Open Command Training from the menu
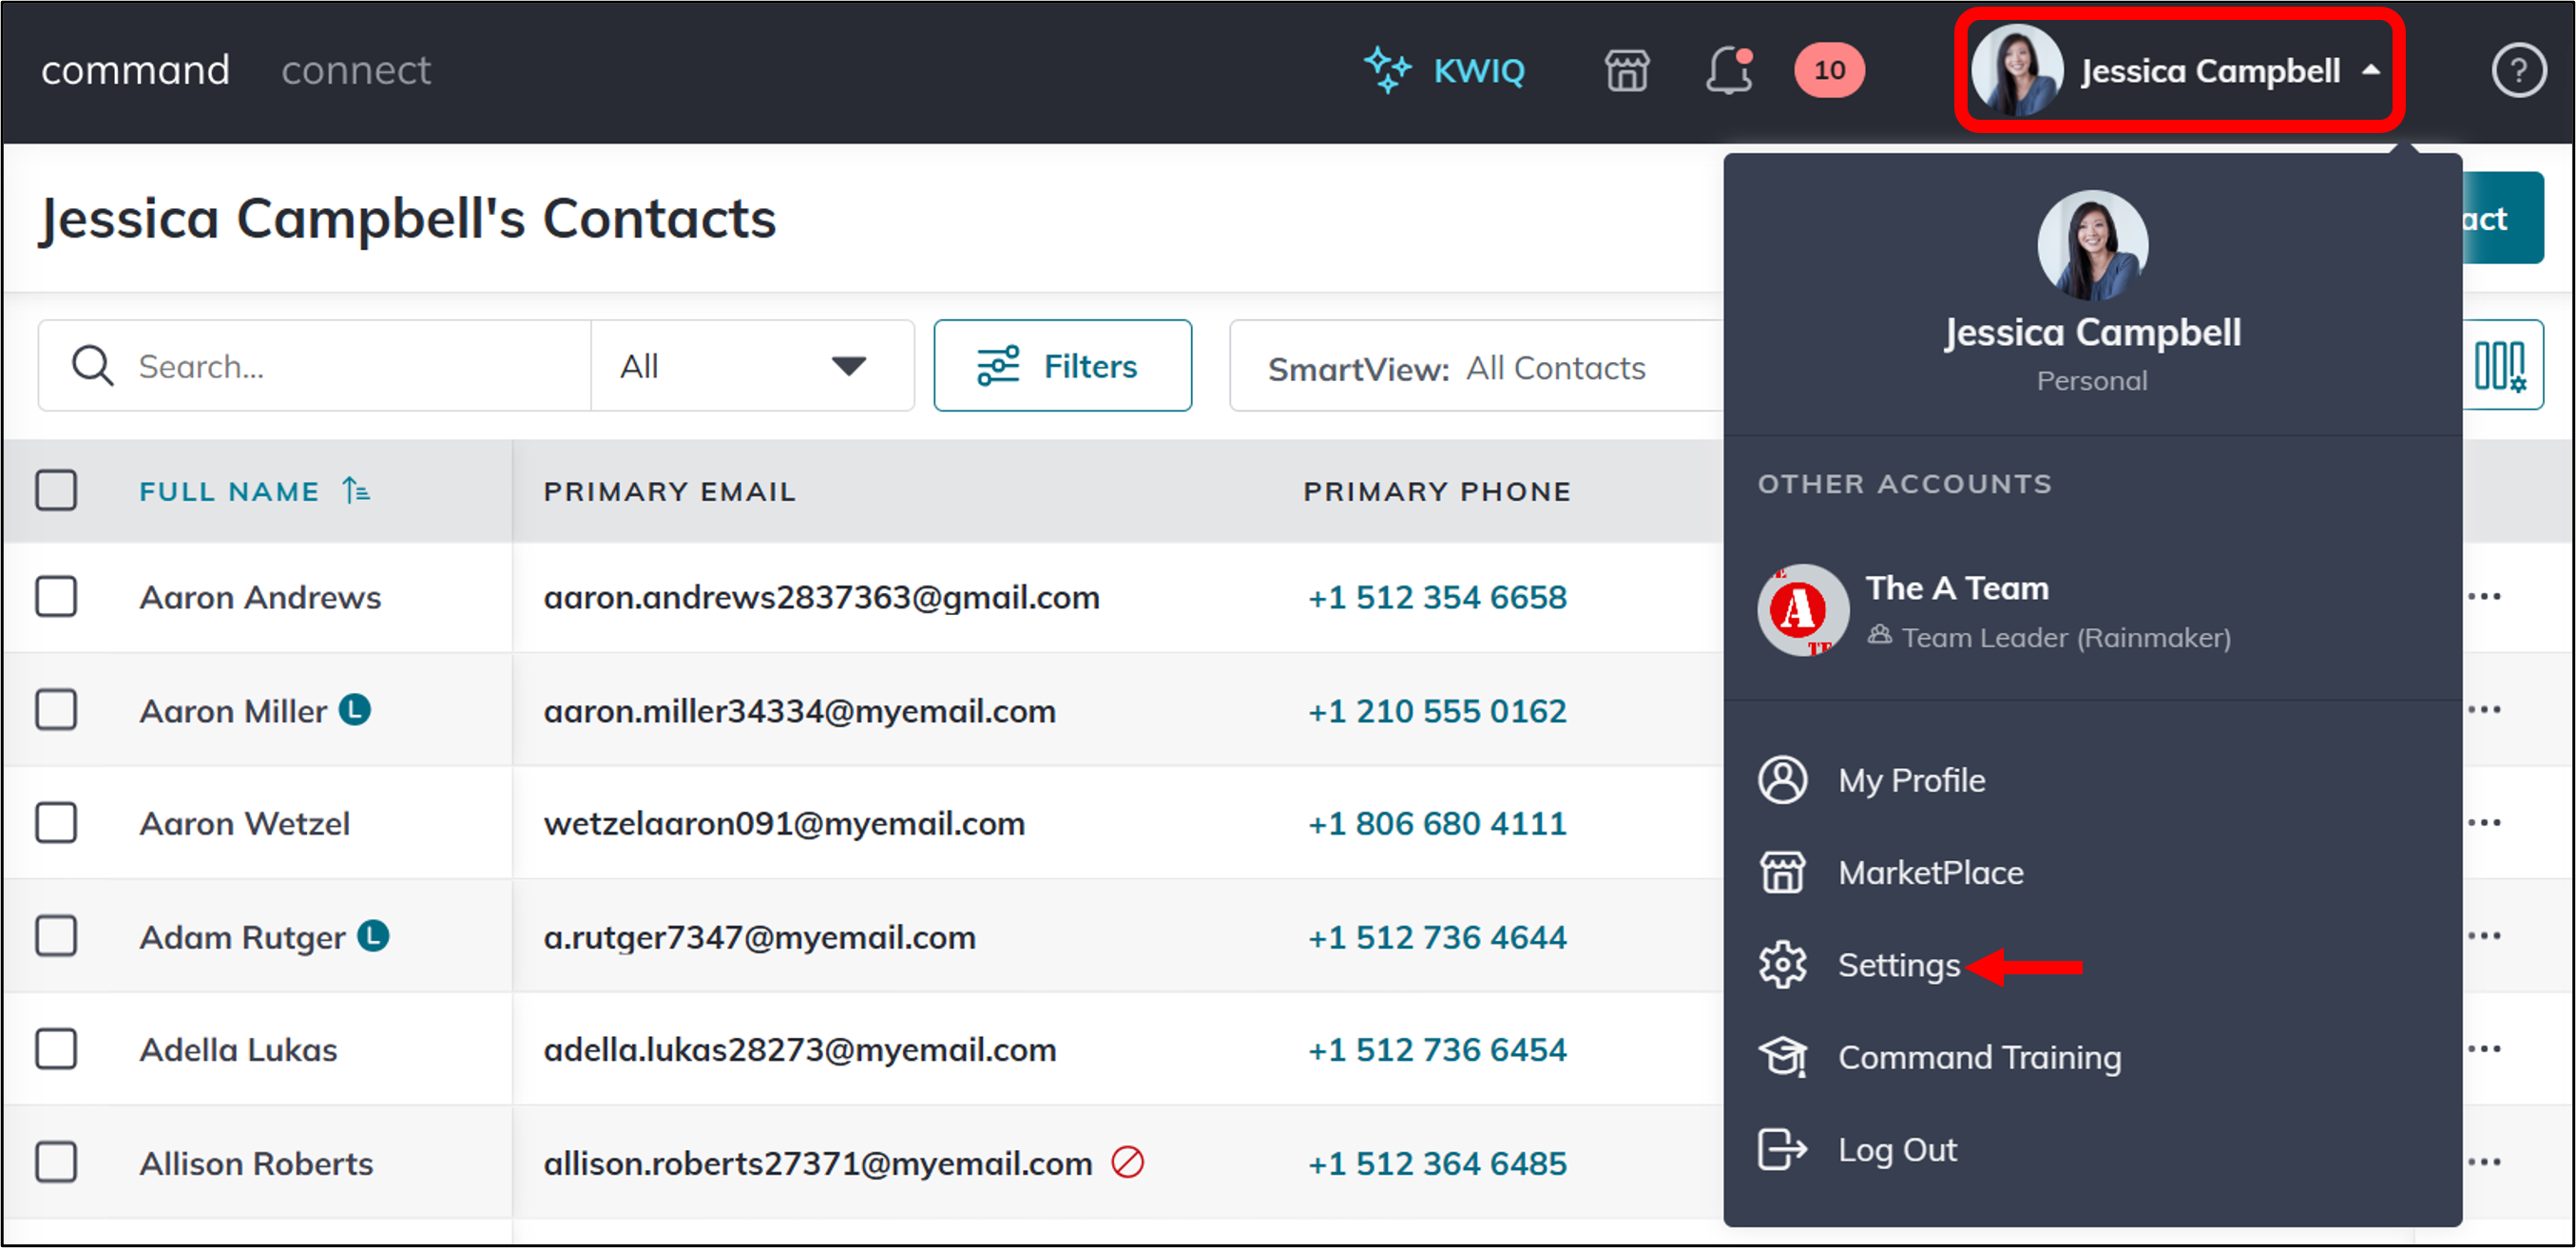The width and height of the screenshot is (2576, 1248). click(1978, 1057)
